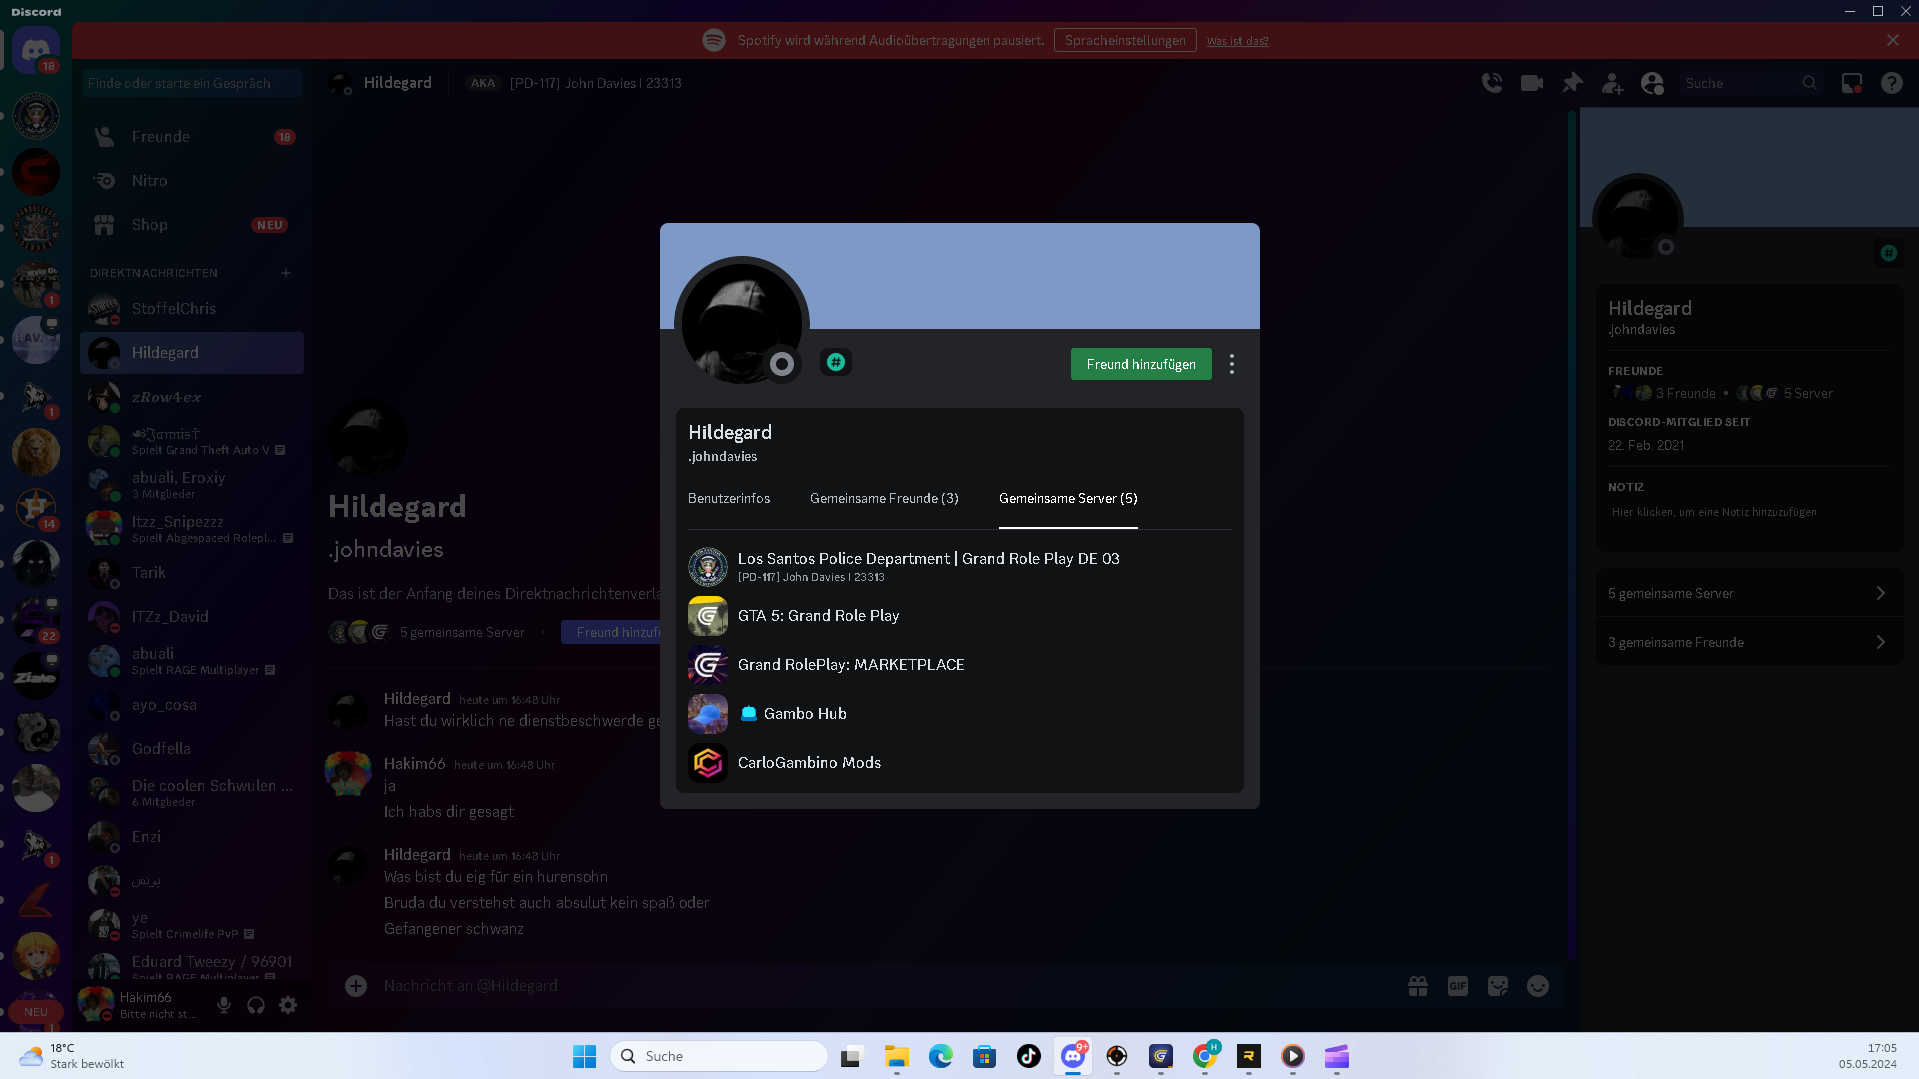Image resolution: width=1919 pixels, height=1079 pixels.
Task: Open the emoji picker
Action: (1538, 986)
